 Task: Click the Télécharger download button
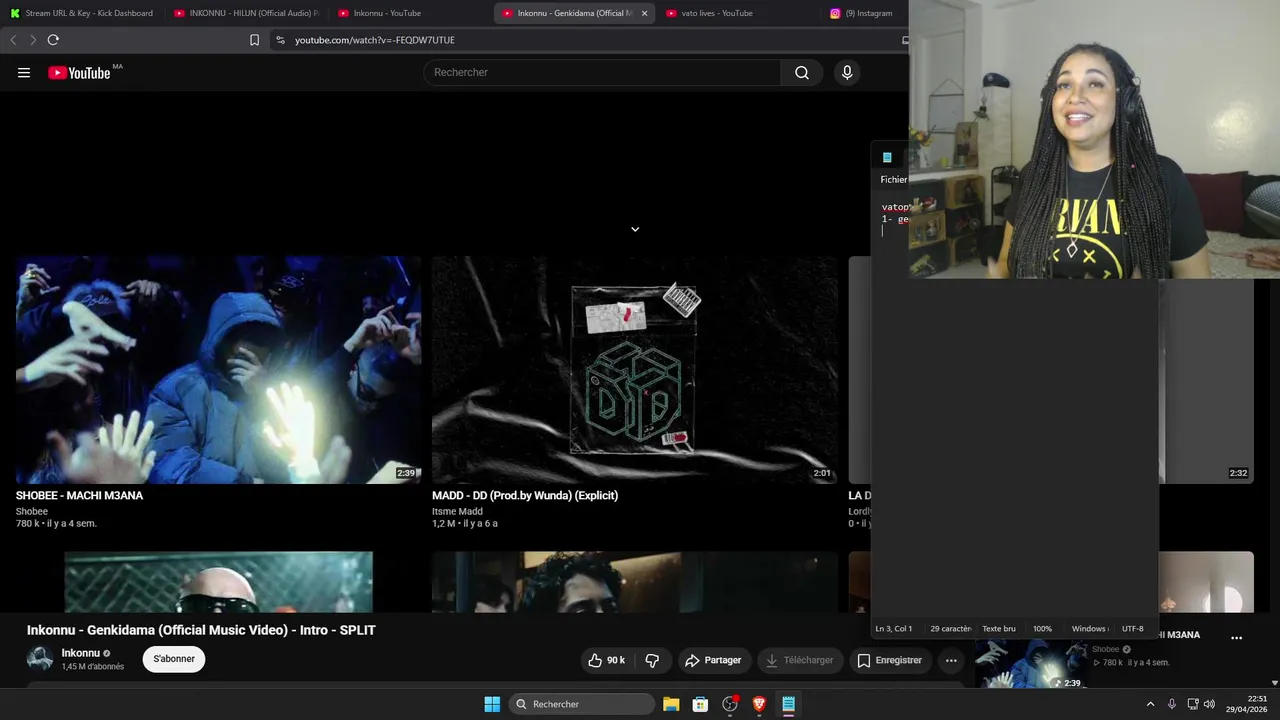pos(799,660)
